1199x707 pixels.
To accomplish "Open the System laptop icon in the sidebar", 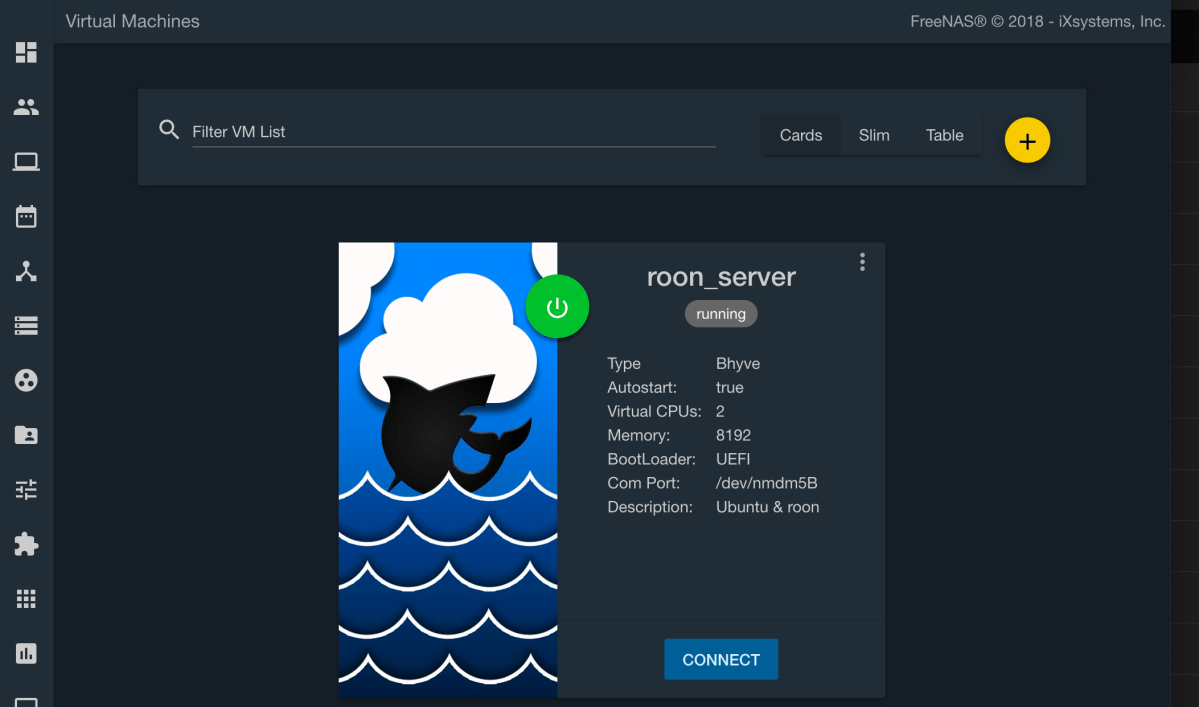I will tap(26, 162).
